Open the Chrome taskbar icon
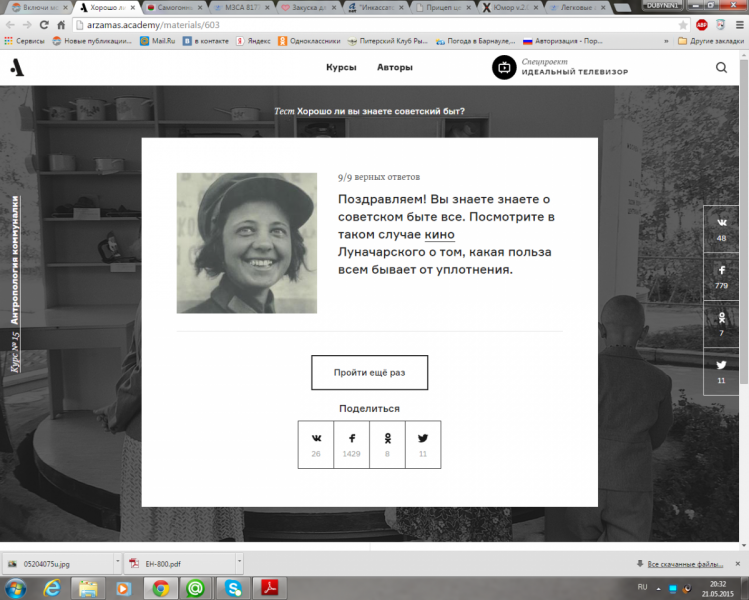Viewport: 749px width, 600px height. tap(161, 588)
